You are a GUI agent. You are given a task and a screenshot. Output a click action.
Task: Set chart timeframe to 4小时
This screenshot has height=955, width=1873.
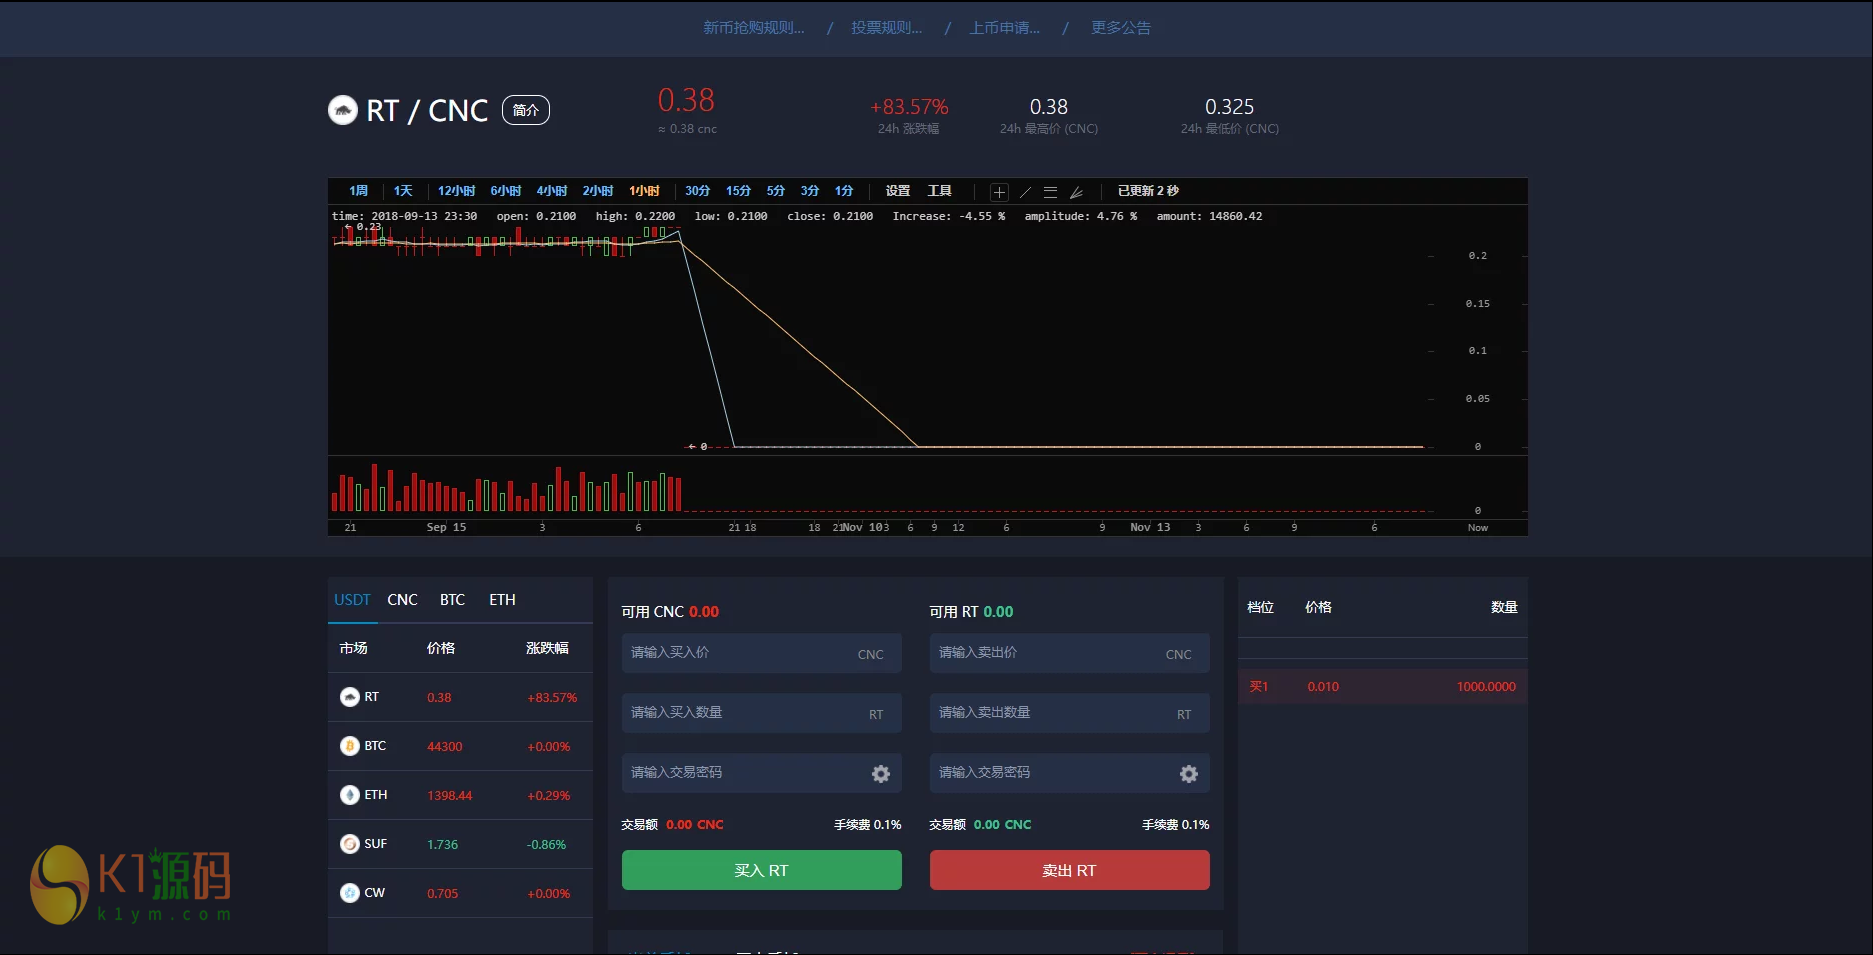(x=551, y=191)
